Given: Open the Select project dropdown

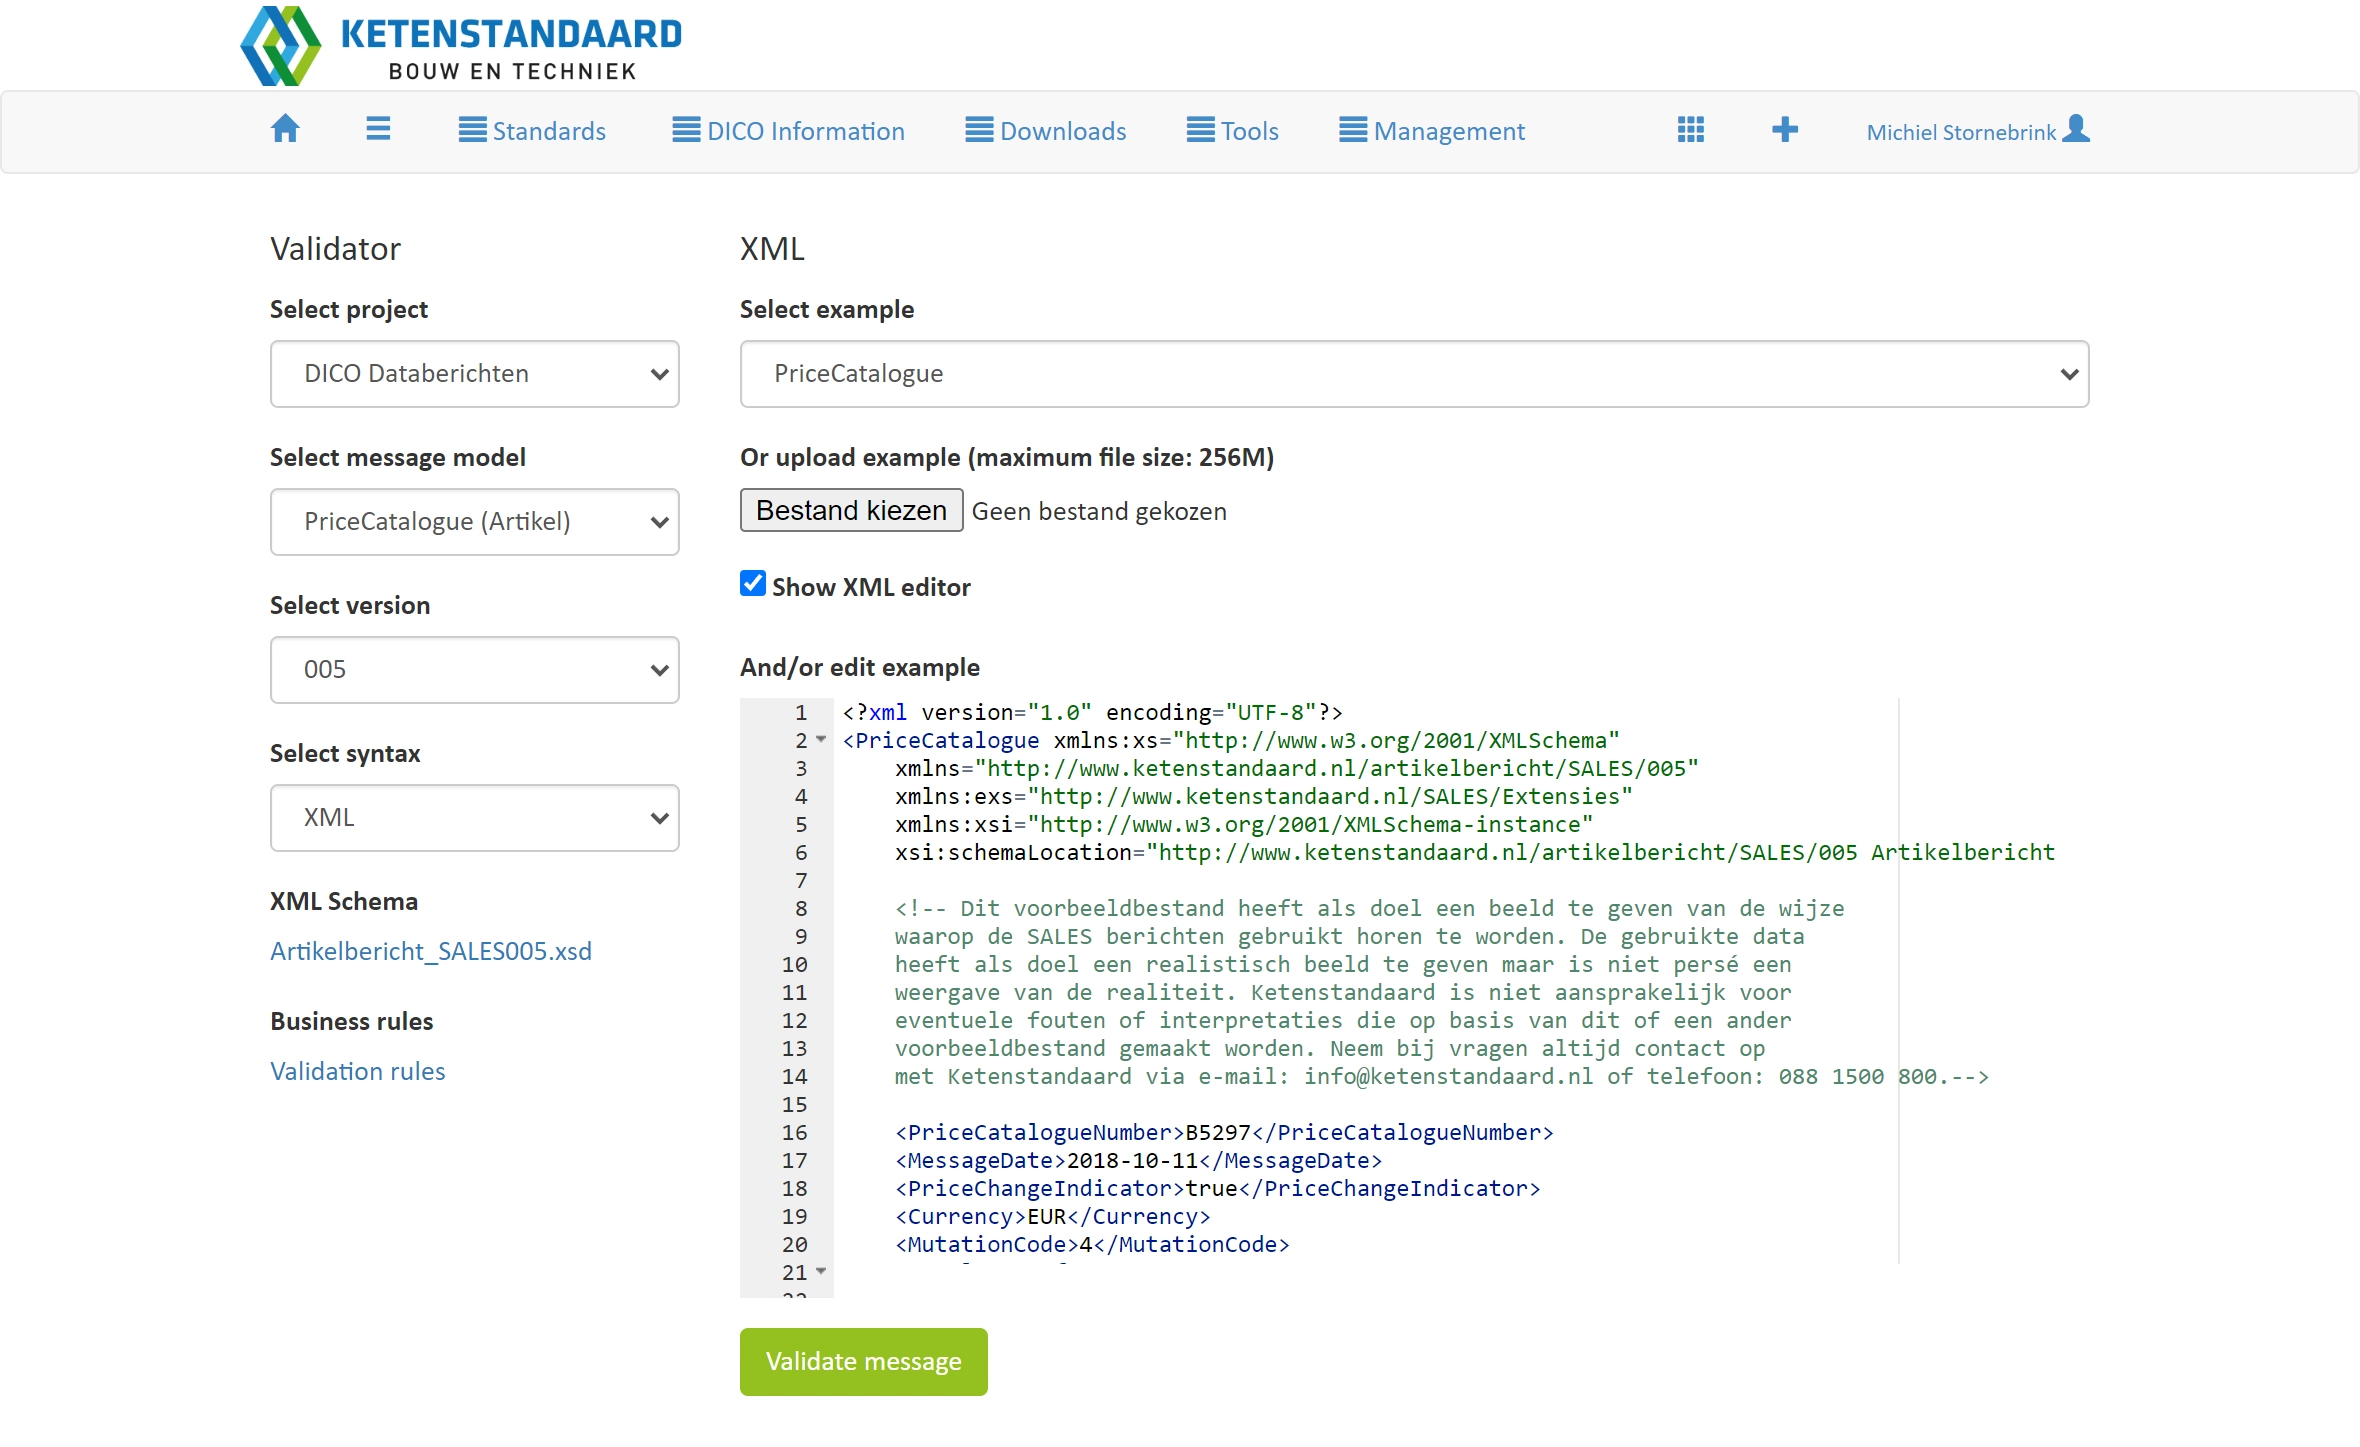Looking at the screenshot, I should (474, 373).
